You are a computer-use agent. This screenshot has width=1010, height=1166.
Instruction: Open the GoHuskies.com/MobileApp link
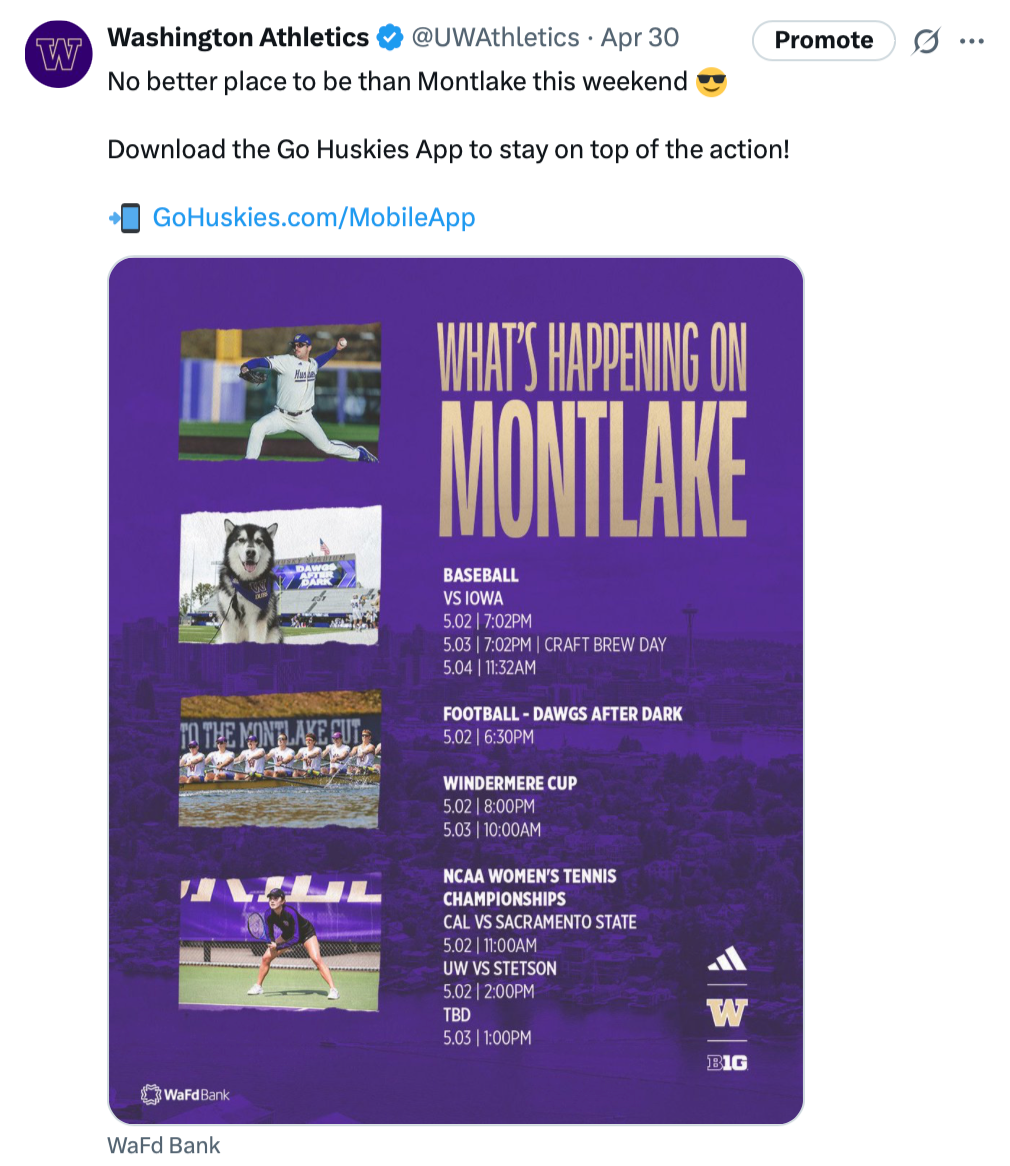314,217
